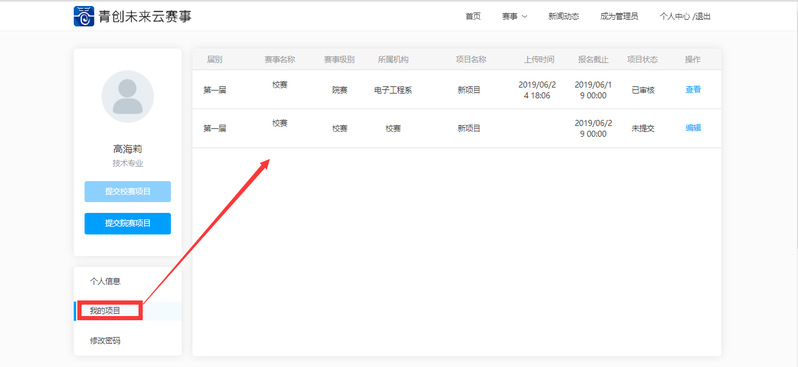Click the 上传时间 column header

click(539, 60)
